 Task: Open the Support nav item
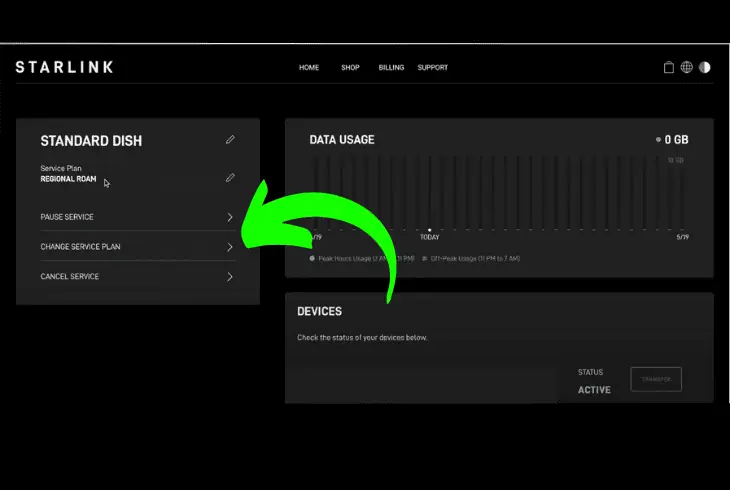[x=433, y=68]
